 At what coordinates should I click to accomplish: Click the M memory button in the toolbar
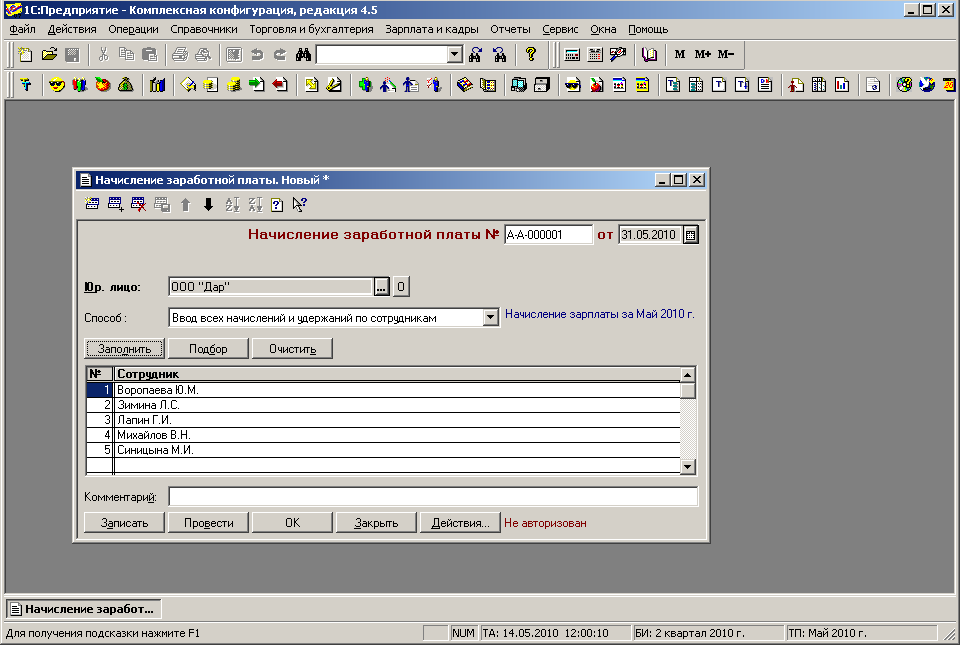click(x=680, y=54)
